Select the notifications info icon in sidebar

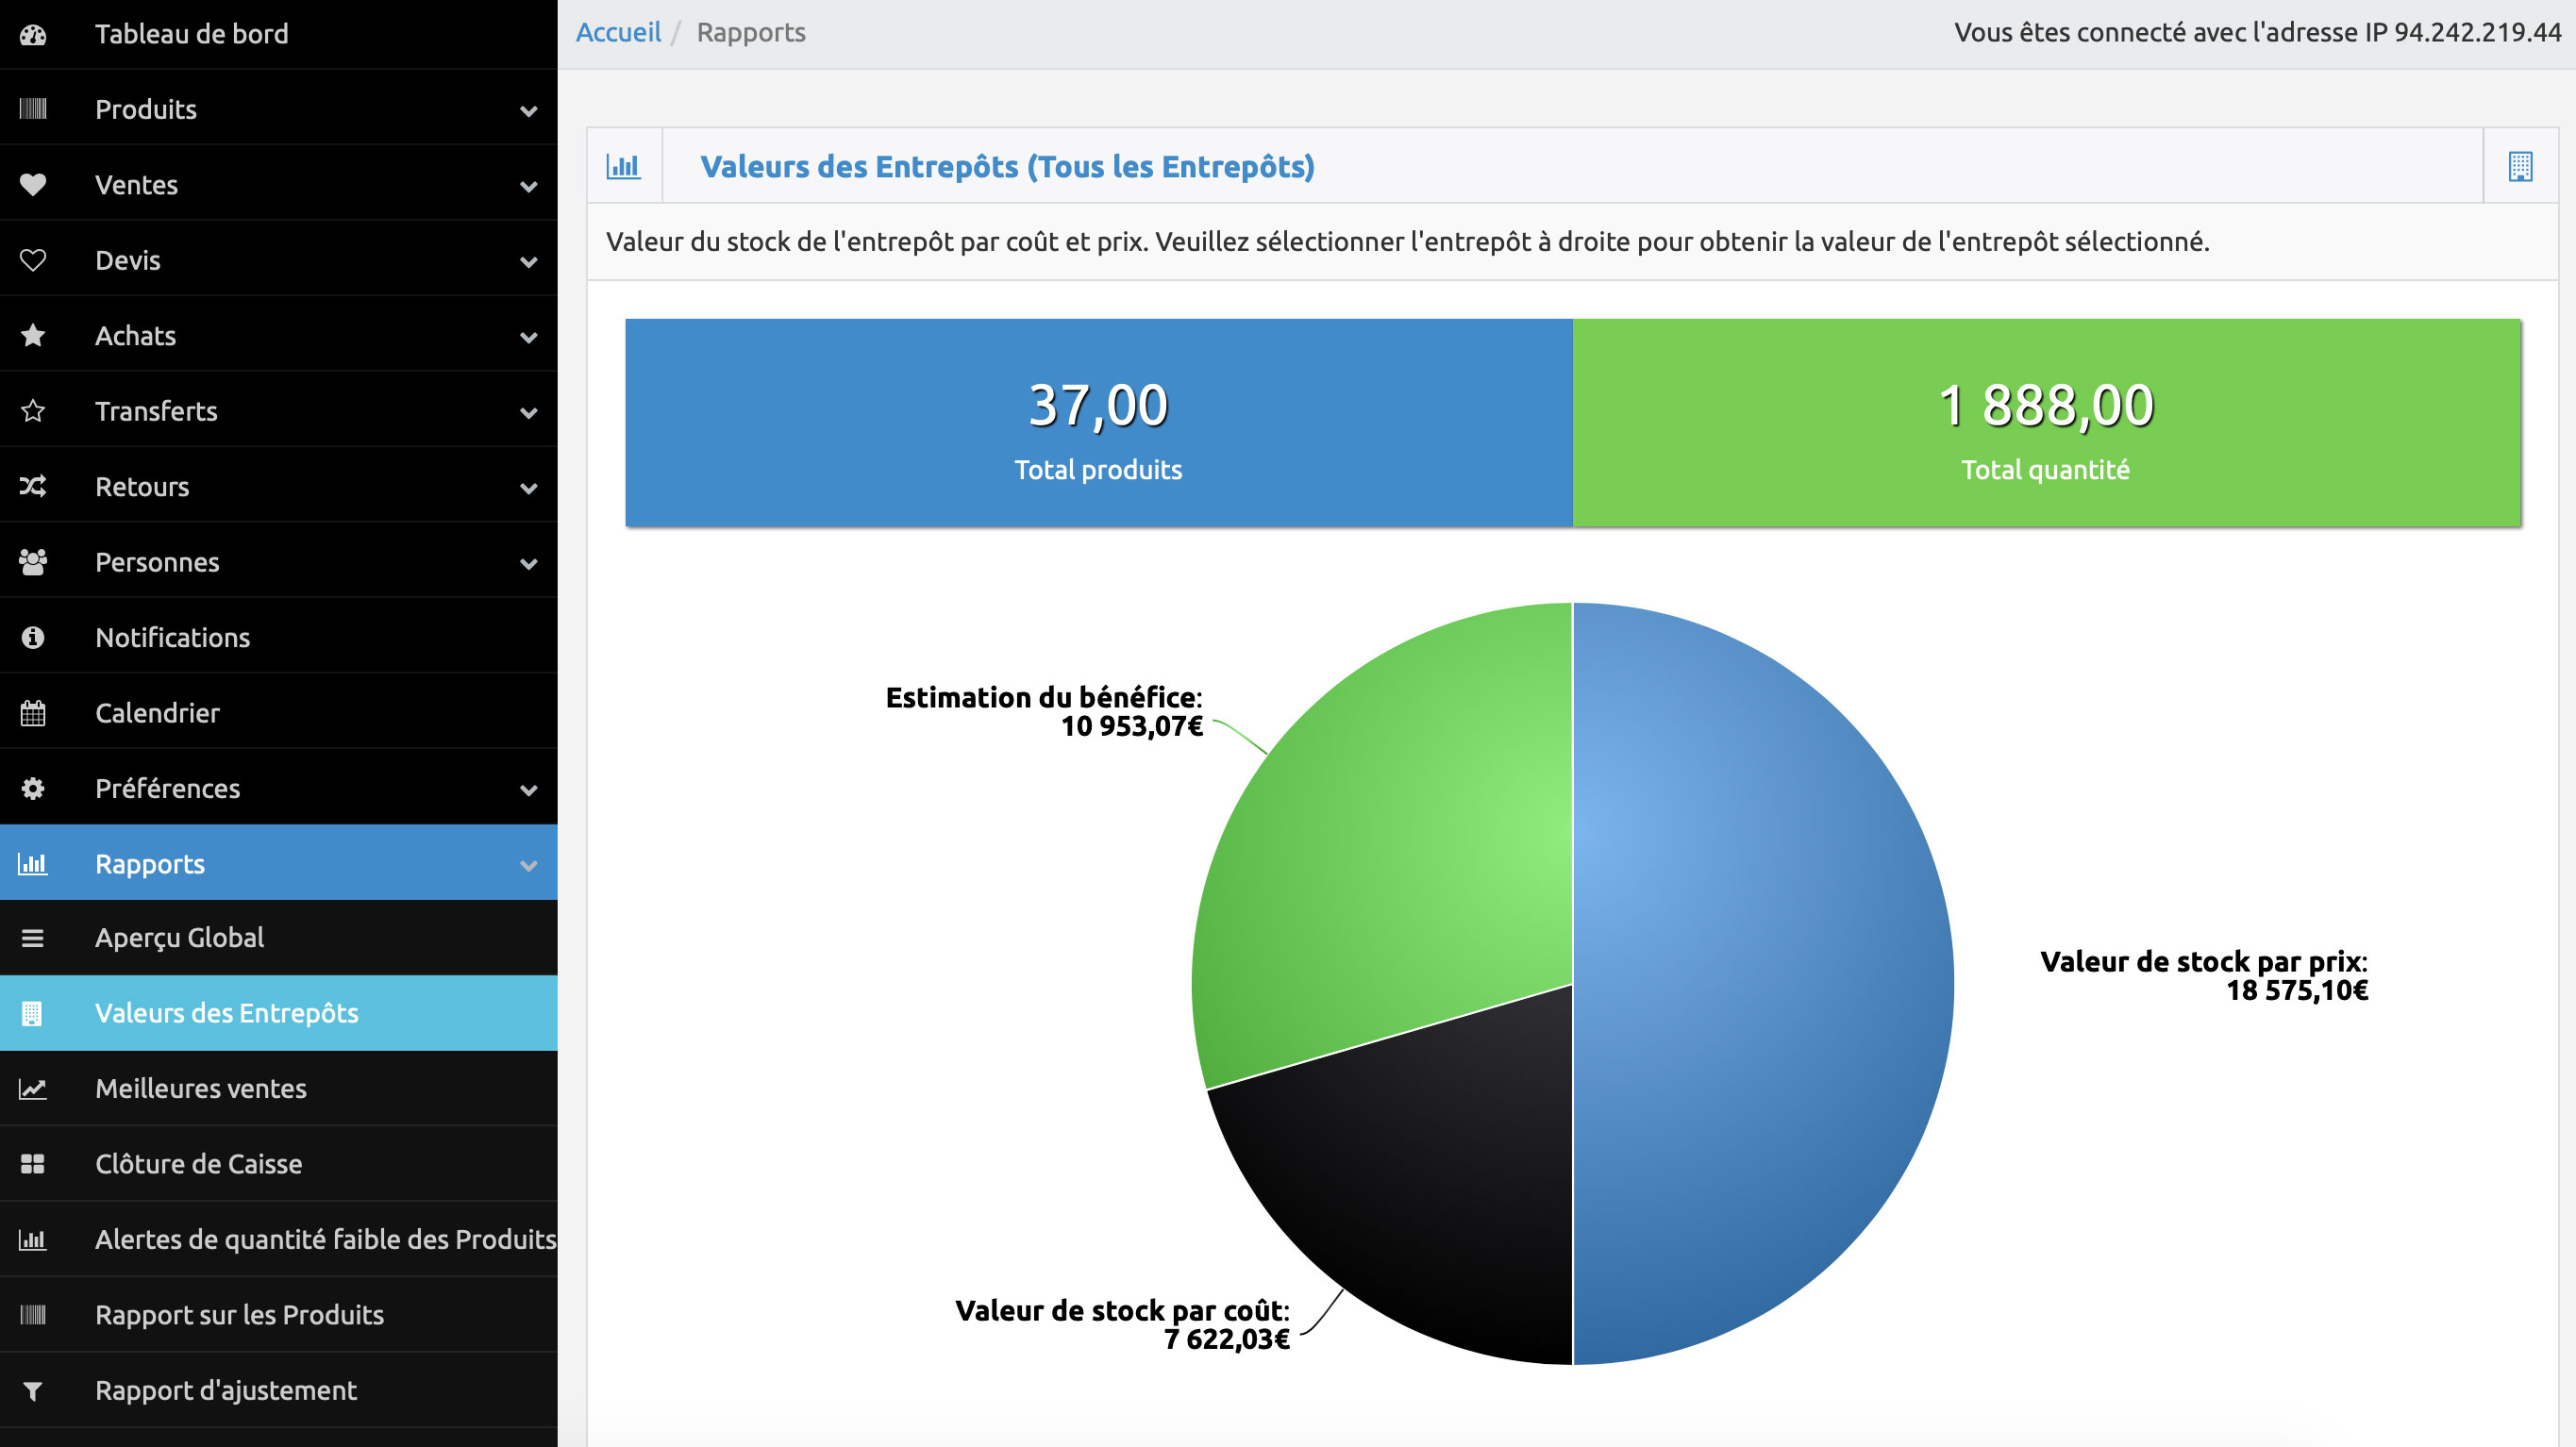[x=34, y=637]
